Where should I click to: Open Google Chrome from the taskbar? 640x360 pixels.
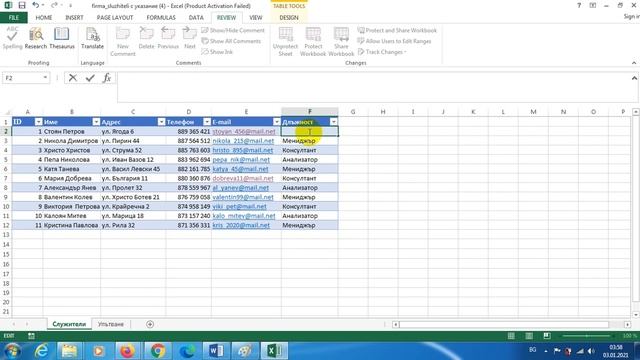point(158,351)
